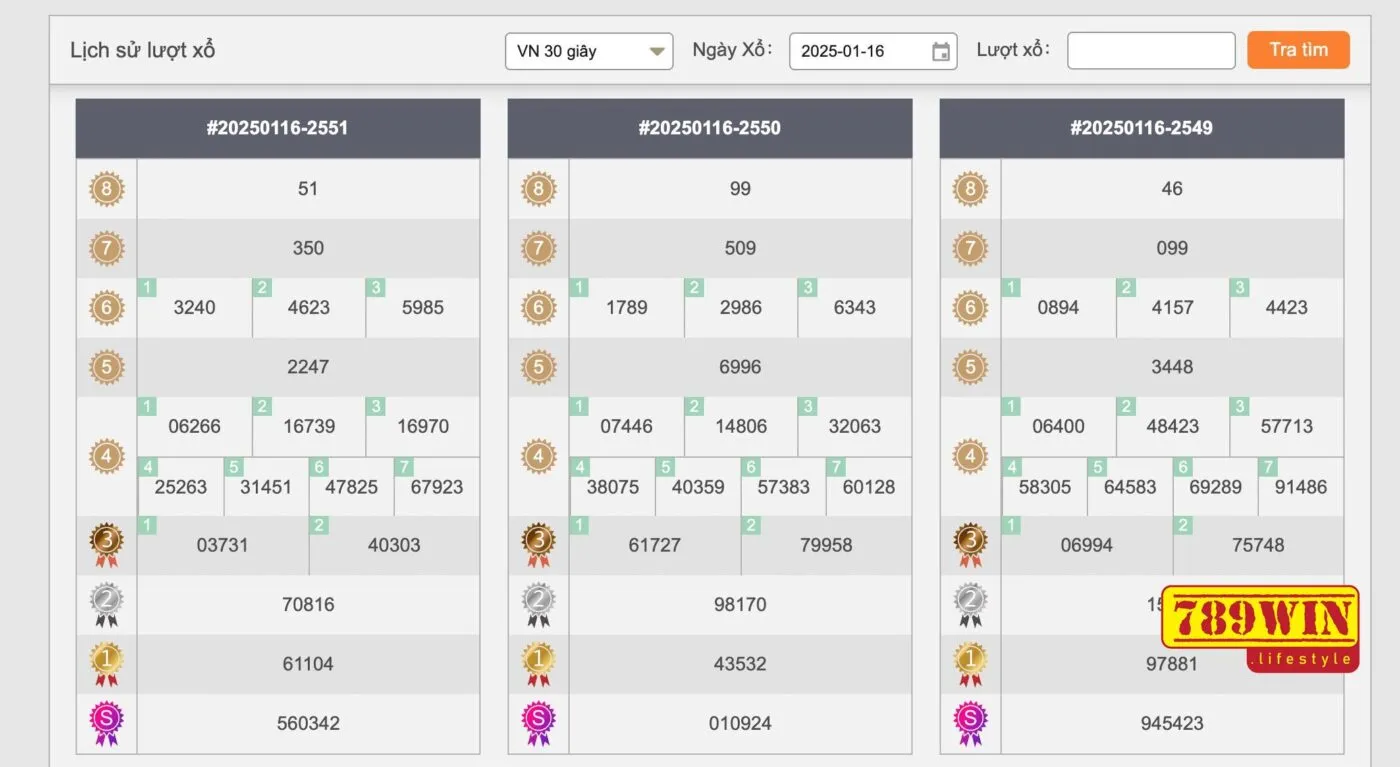The image size is (1400, 767).
Task: Focus the Lượt xổ input field
Action: pyautogui.click(x=1151, y=51)
